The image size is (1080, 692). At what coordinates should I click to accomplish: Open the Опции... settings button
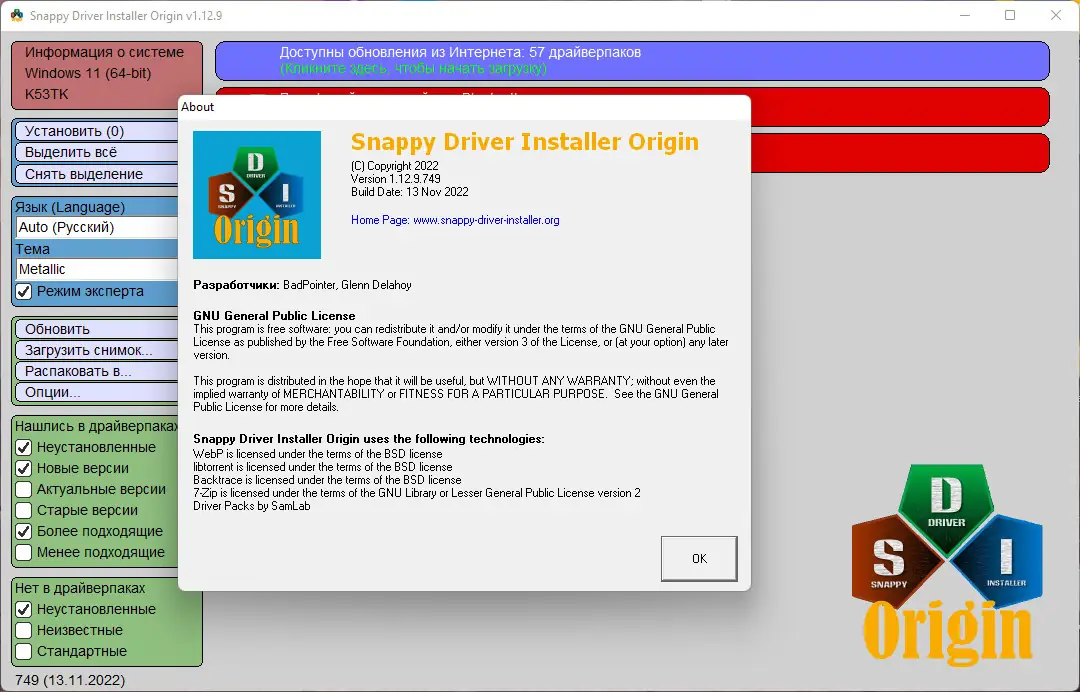click(x=96, y=392)
